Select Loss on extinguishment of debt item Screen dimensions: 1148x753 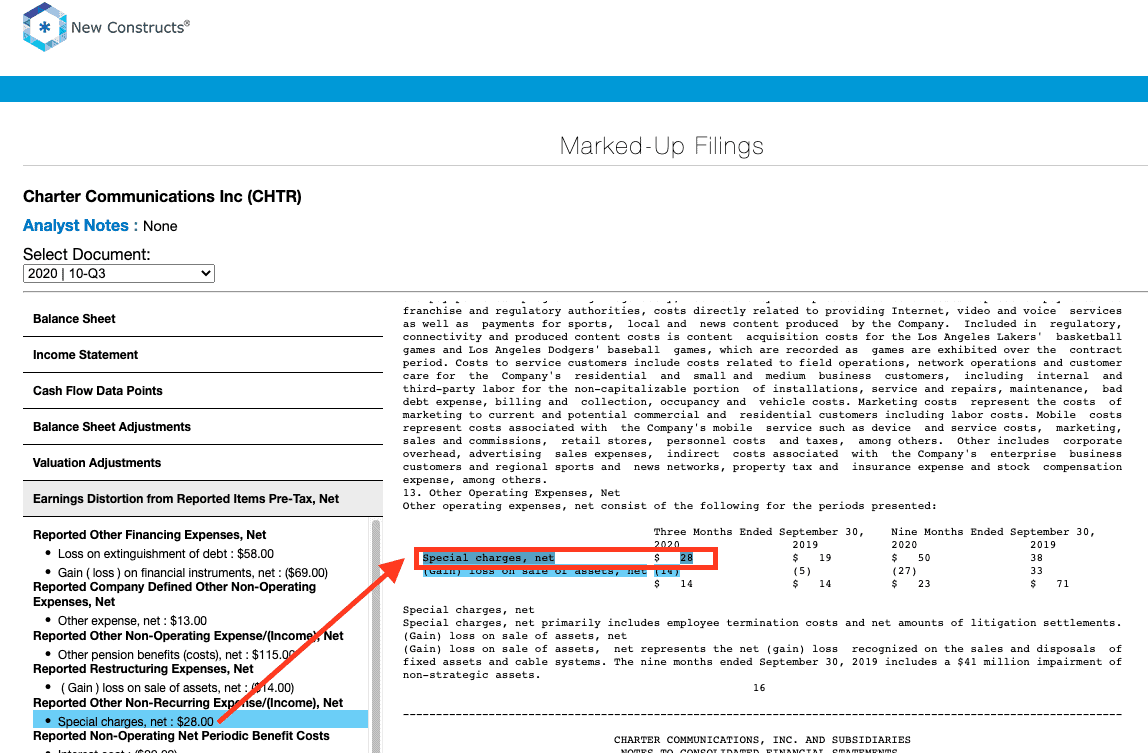pyautogui.click(x=165, y=554)
